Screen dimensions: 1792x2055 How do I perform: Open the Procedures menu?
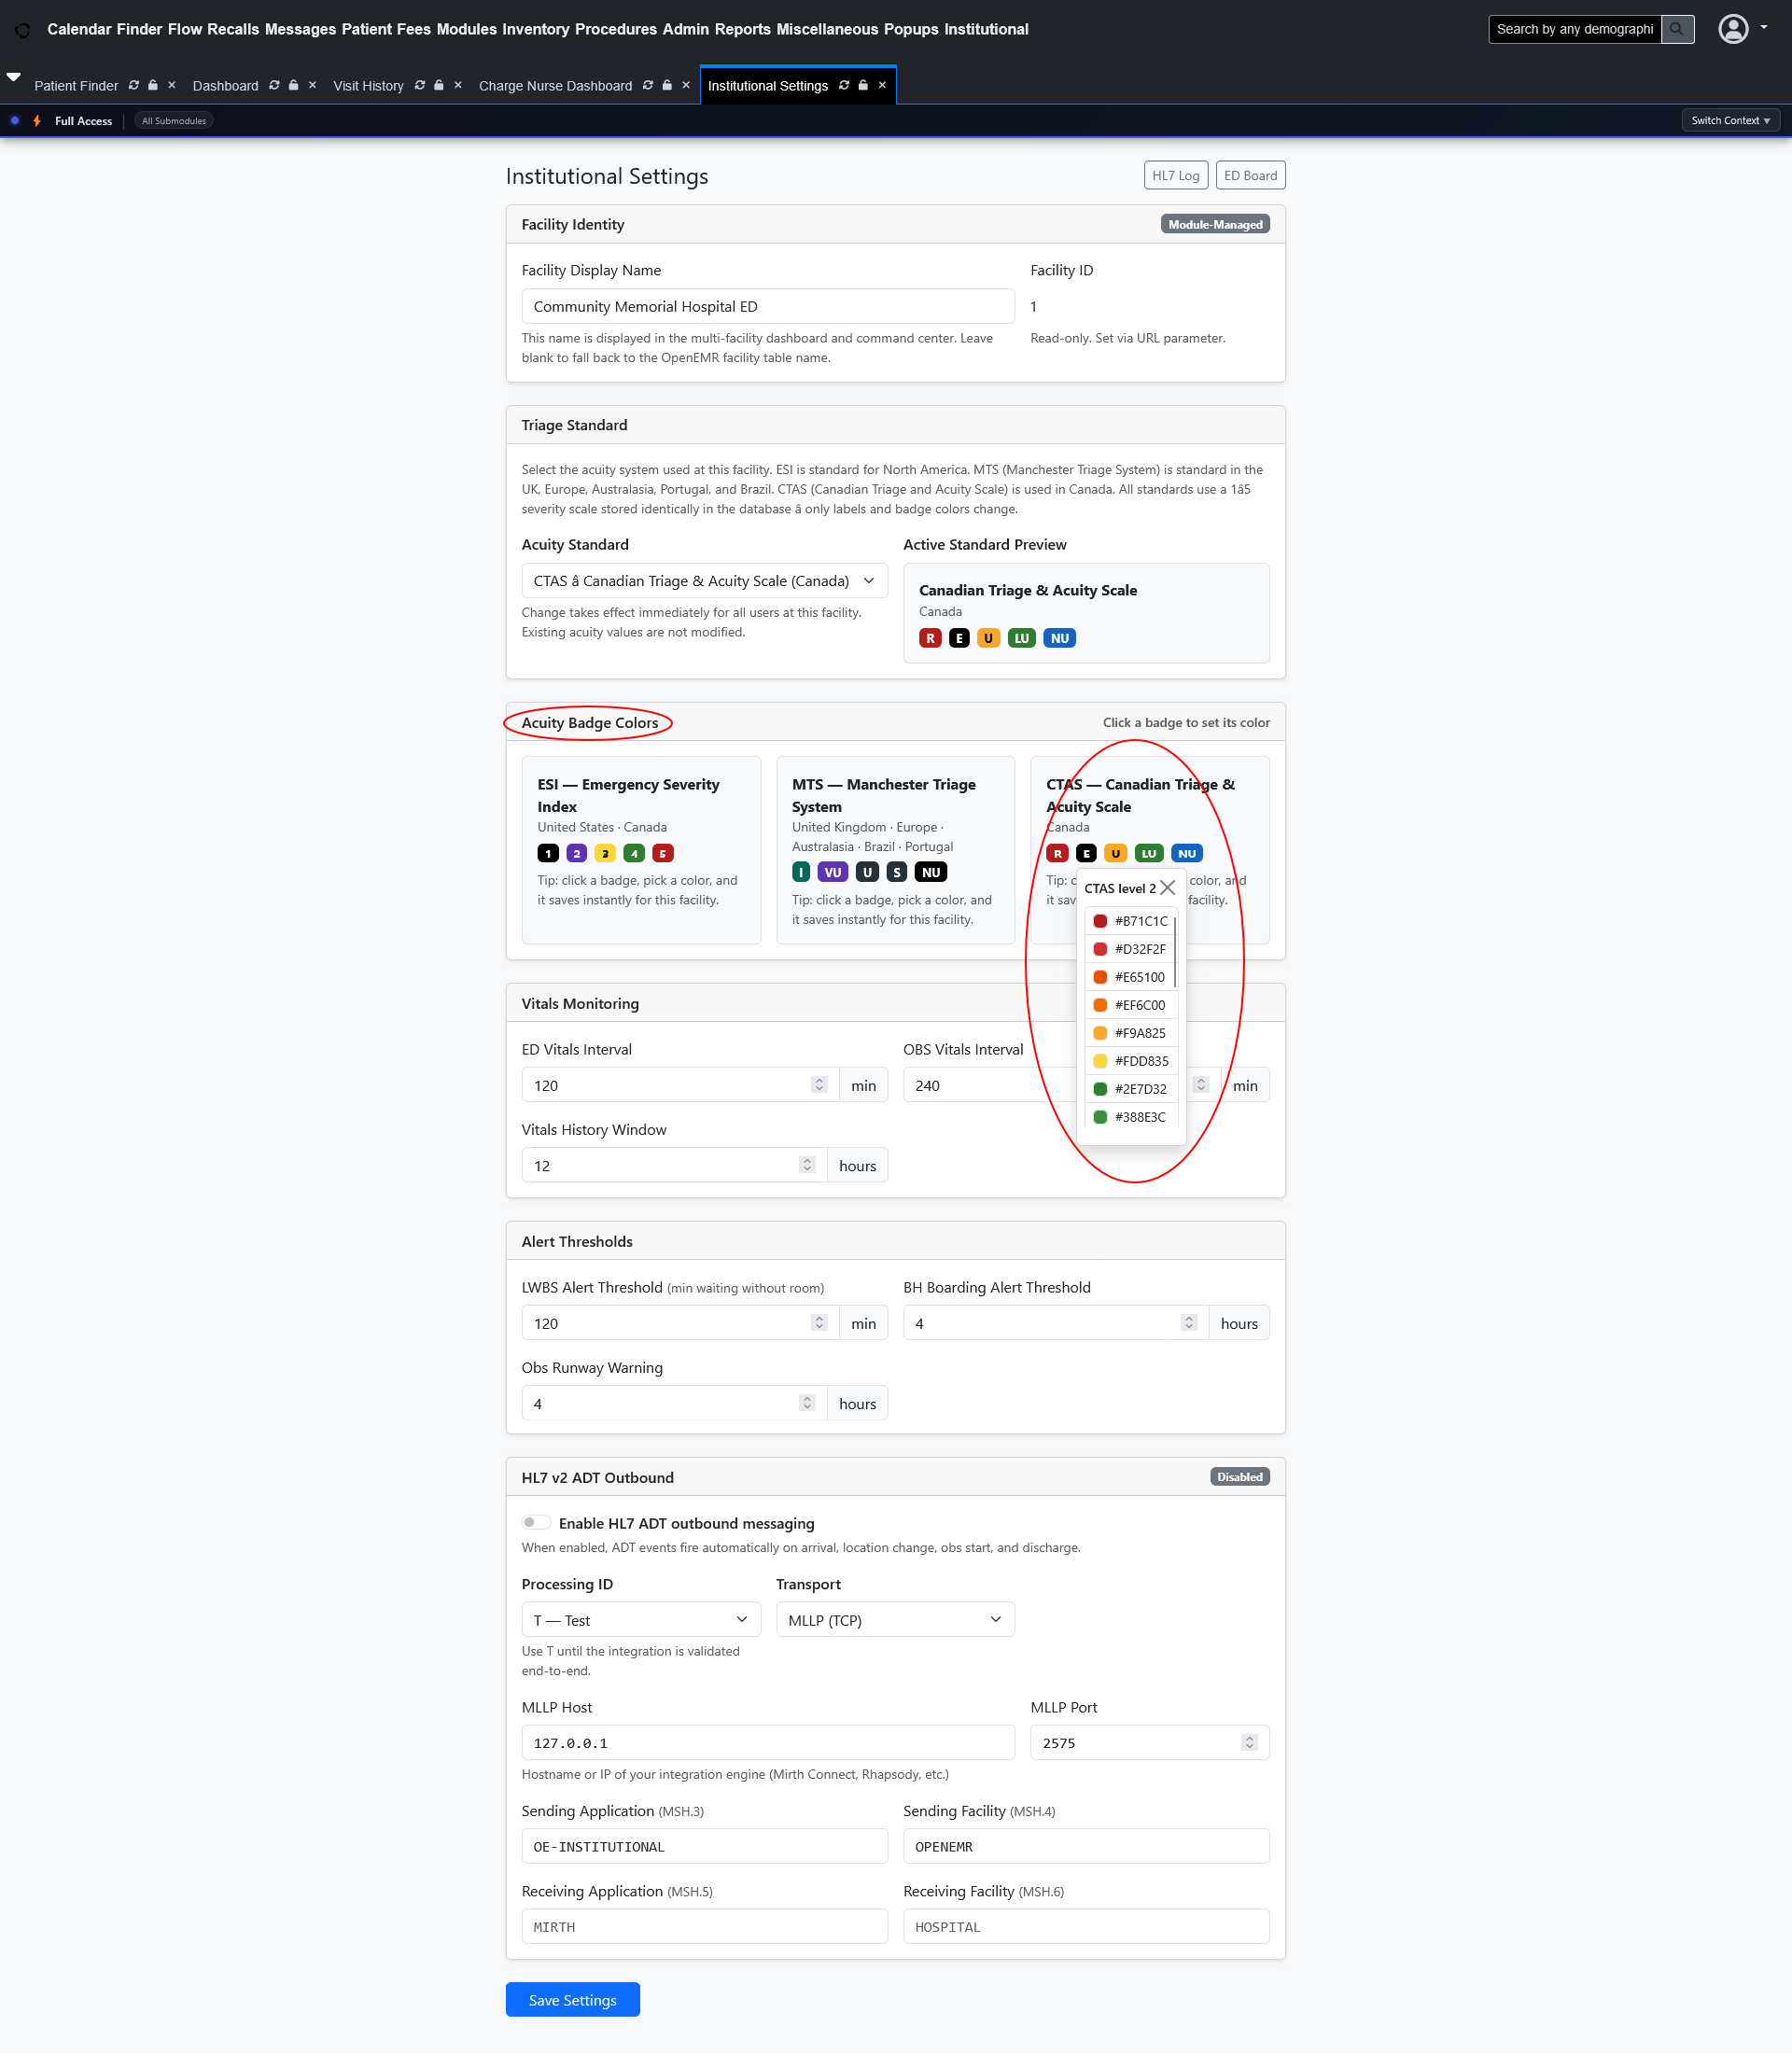[x=615, y=29]
